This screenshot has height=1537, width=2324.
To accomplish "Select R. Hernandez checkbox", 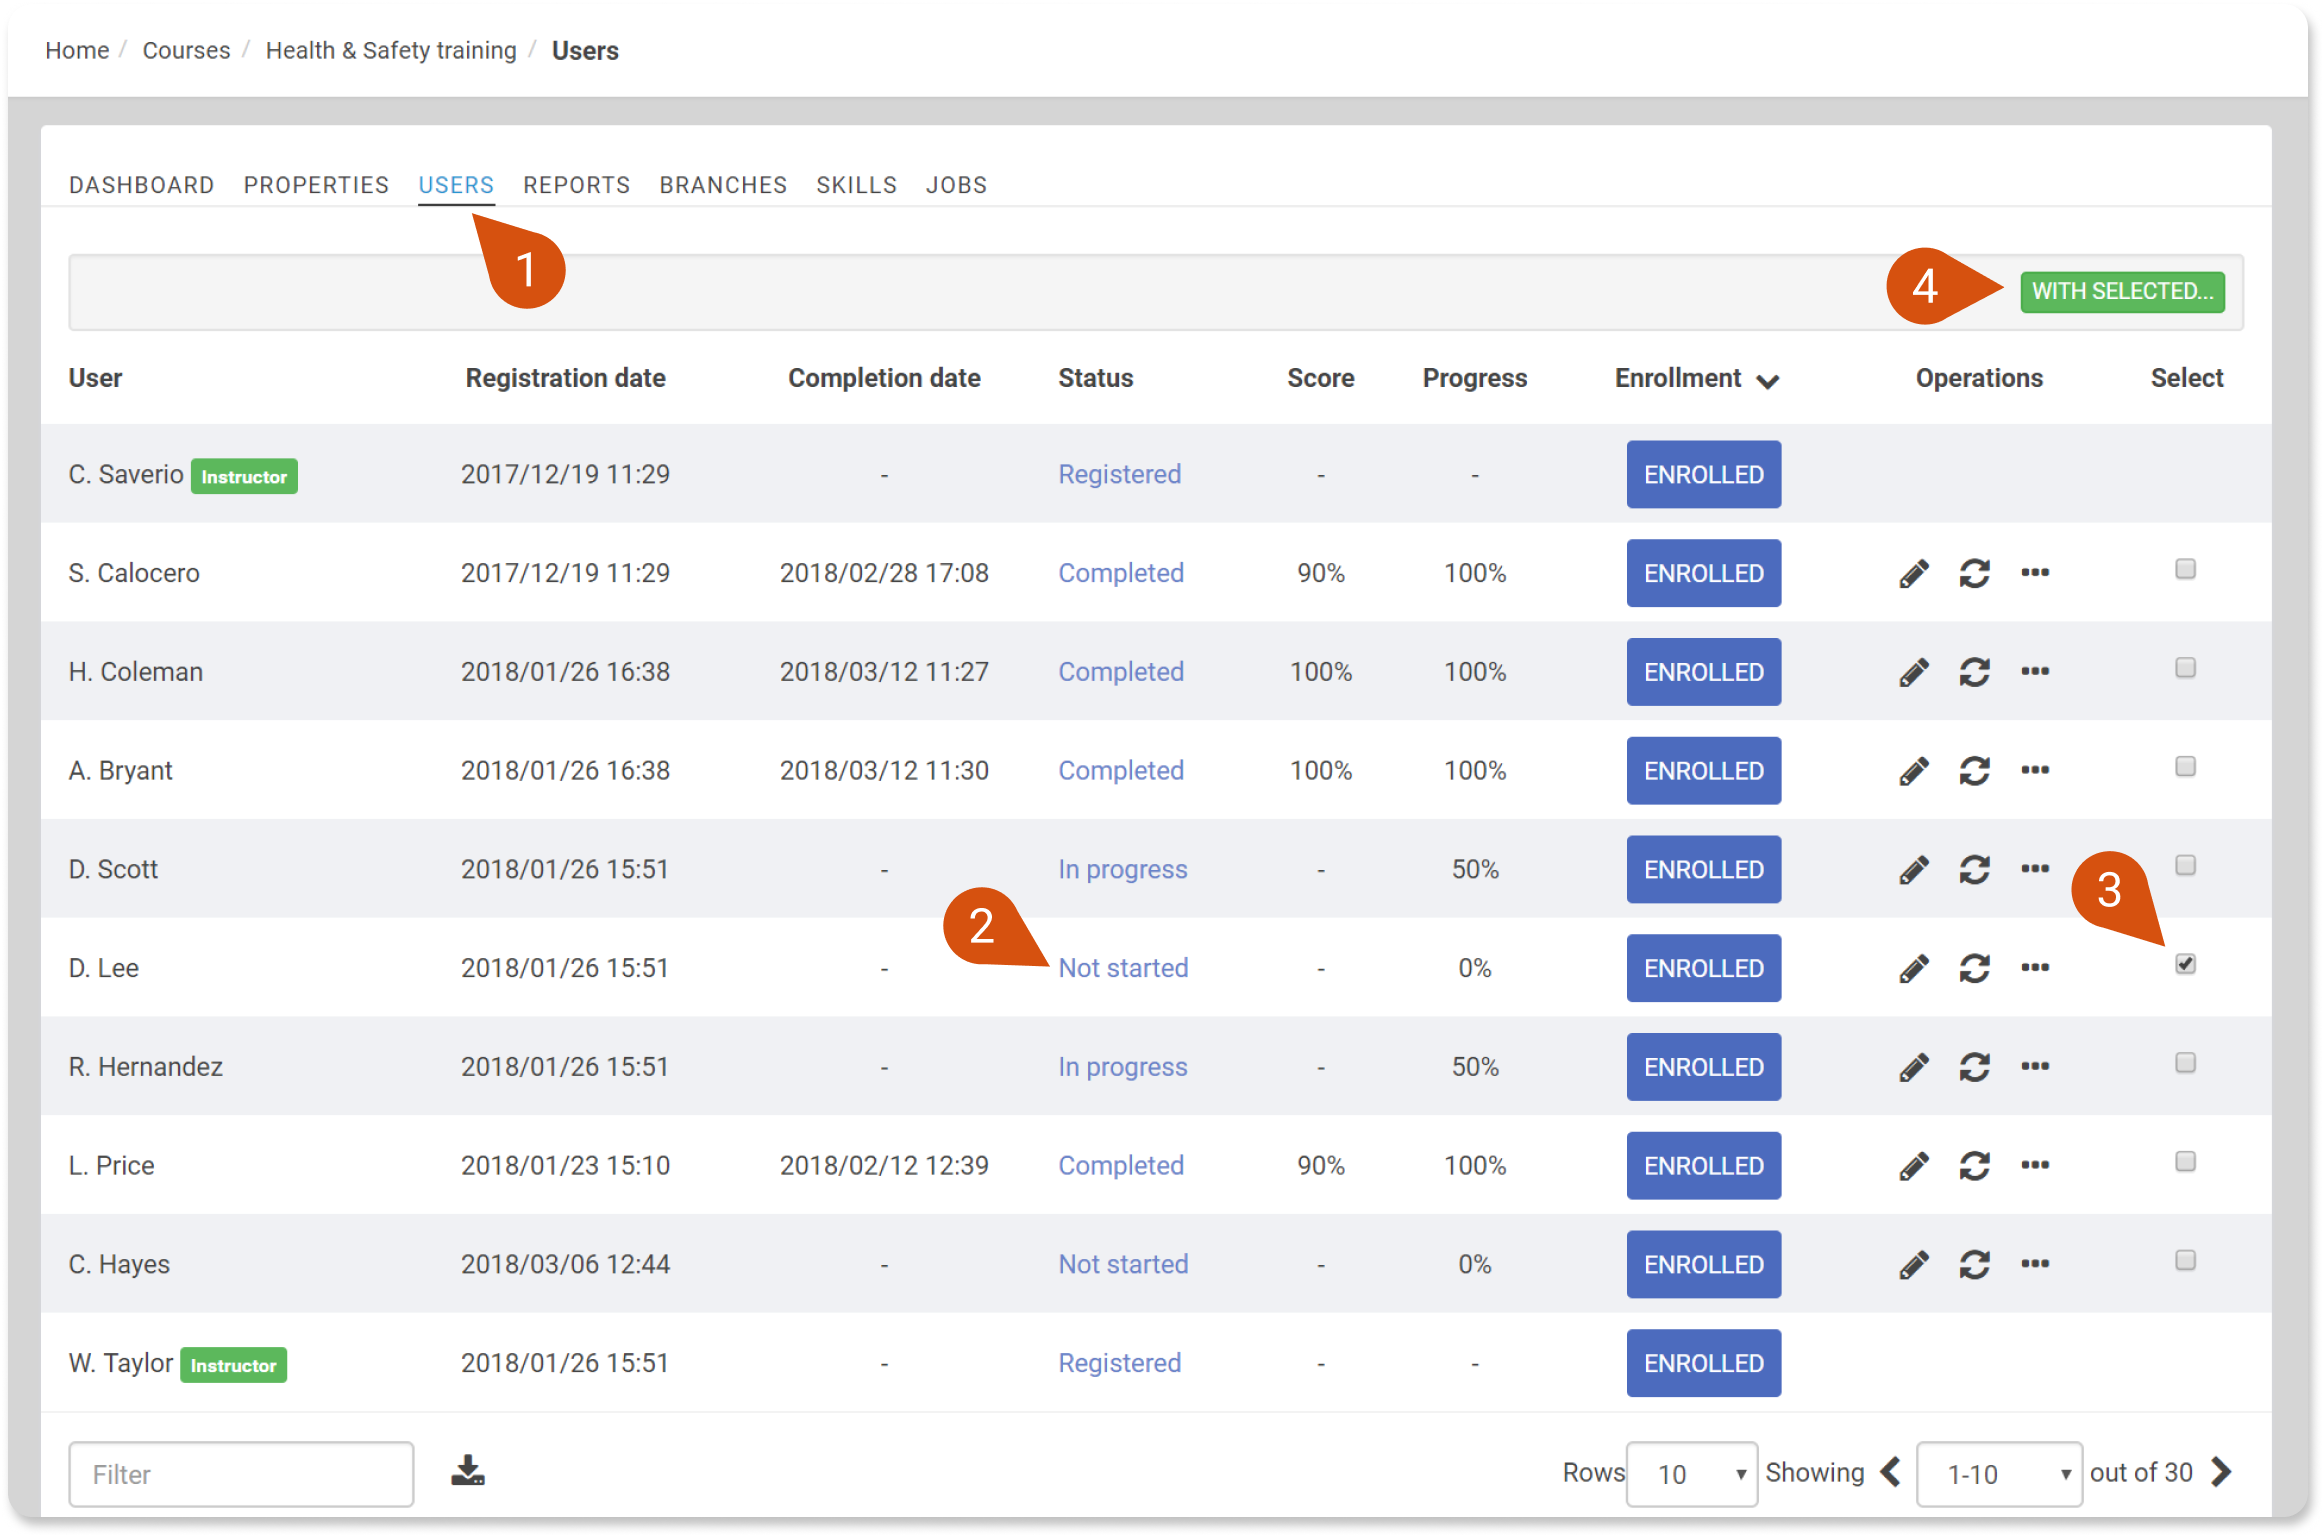I will click(x=2185, y=1063).
